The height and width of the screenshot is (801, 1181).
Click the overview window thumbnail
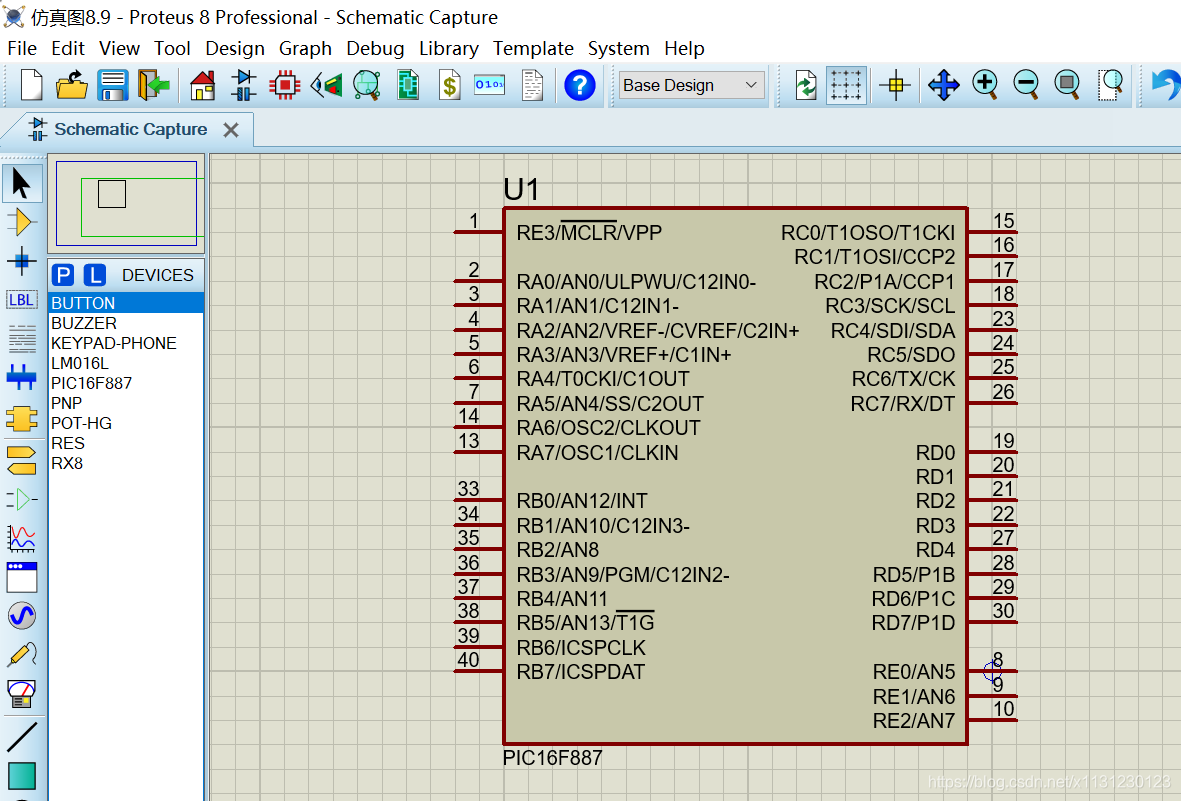127,203
